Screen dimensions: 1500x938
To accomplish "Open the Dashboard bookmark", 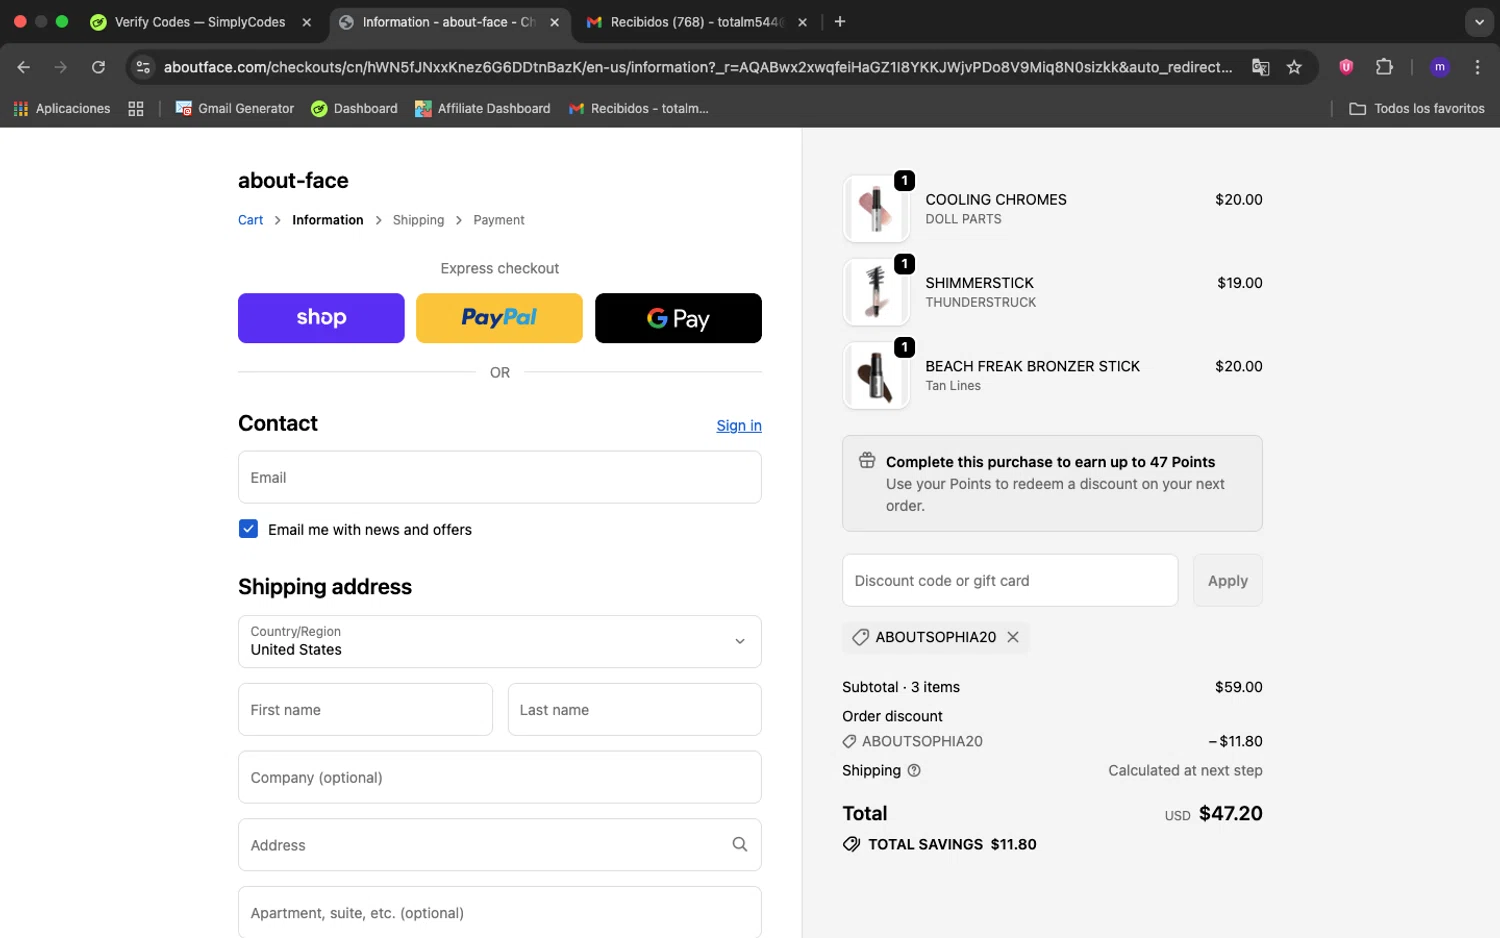I will (355, 108).
